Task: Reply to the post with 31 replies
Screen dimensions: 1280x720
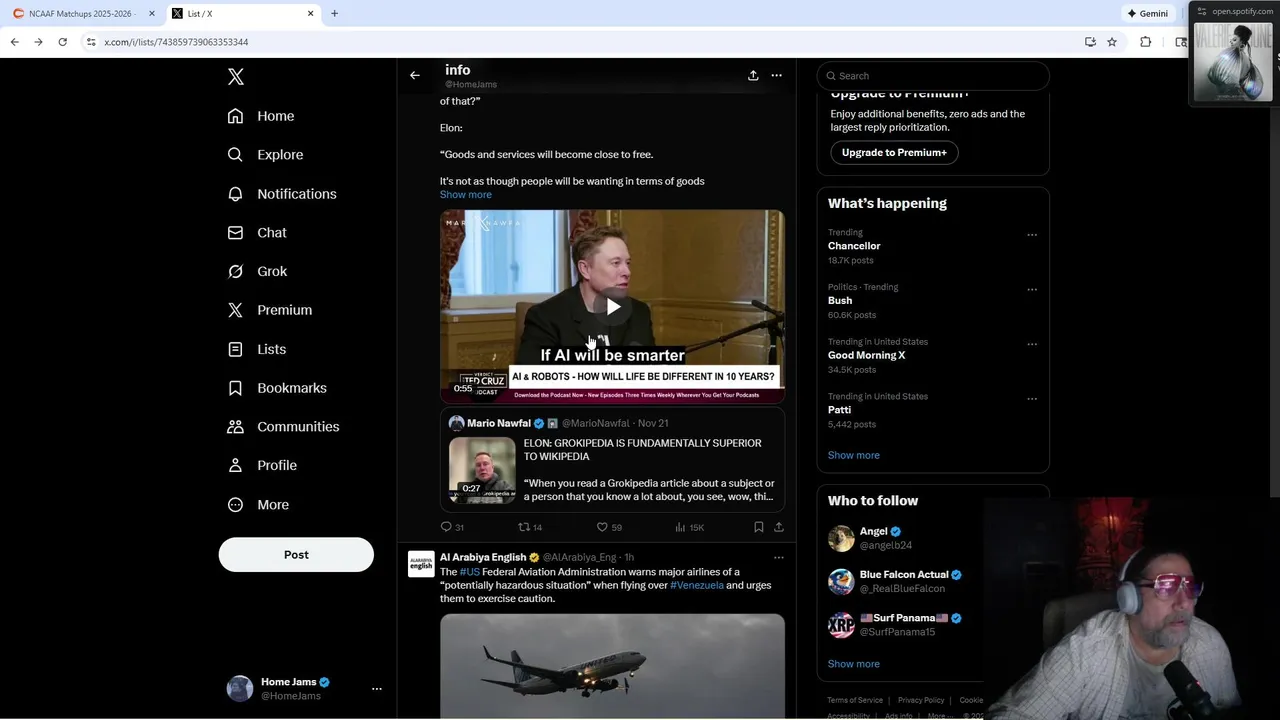Action: point(452,527)
